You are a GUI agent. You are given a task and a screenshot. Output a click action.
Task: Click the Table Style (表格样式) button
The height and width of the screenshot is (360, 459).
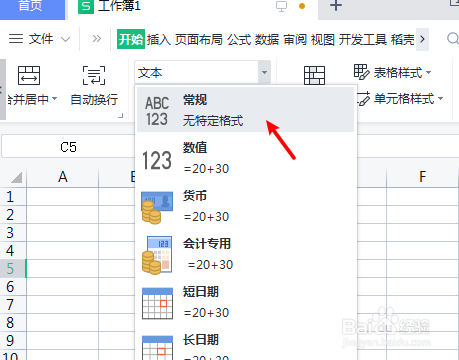pos(392,72)
